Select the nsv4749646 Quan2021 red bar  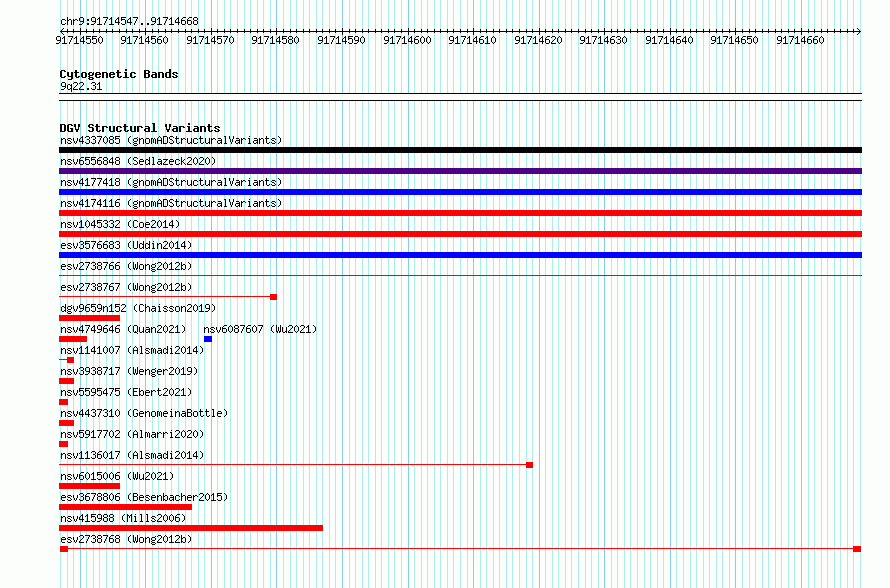pyautogui.click(x=73, y=339)
